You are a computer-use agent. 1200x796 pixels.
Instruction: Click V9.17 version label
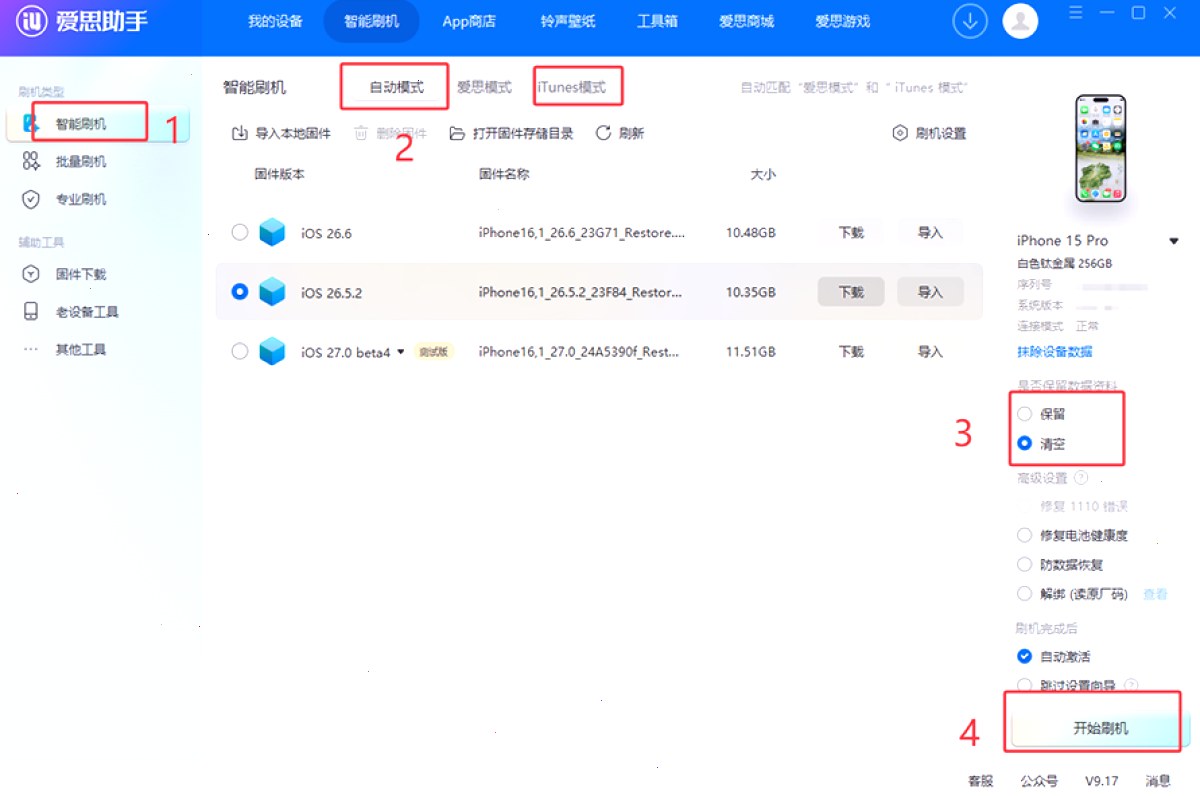pyautogui.click(x=1101, y=781)
